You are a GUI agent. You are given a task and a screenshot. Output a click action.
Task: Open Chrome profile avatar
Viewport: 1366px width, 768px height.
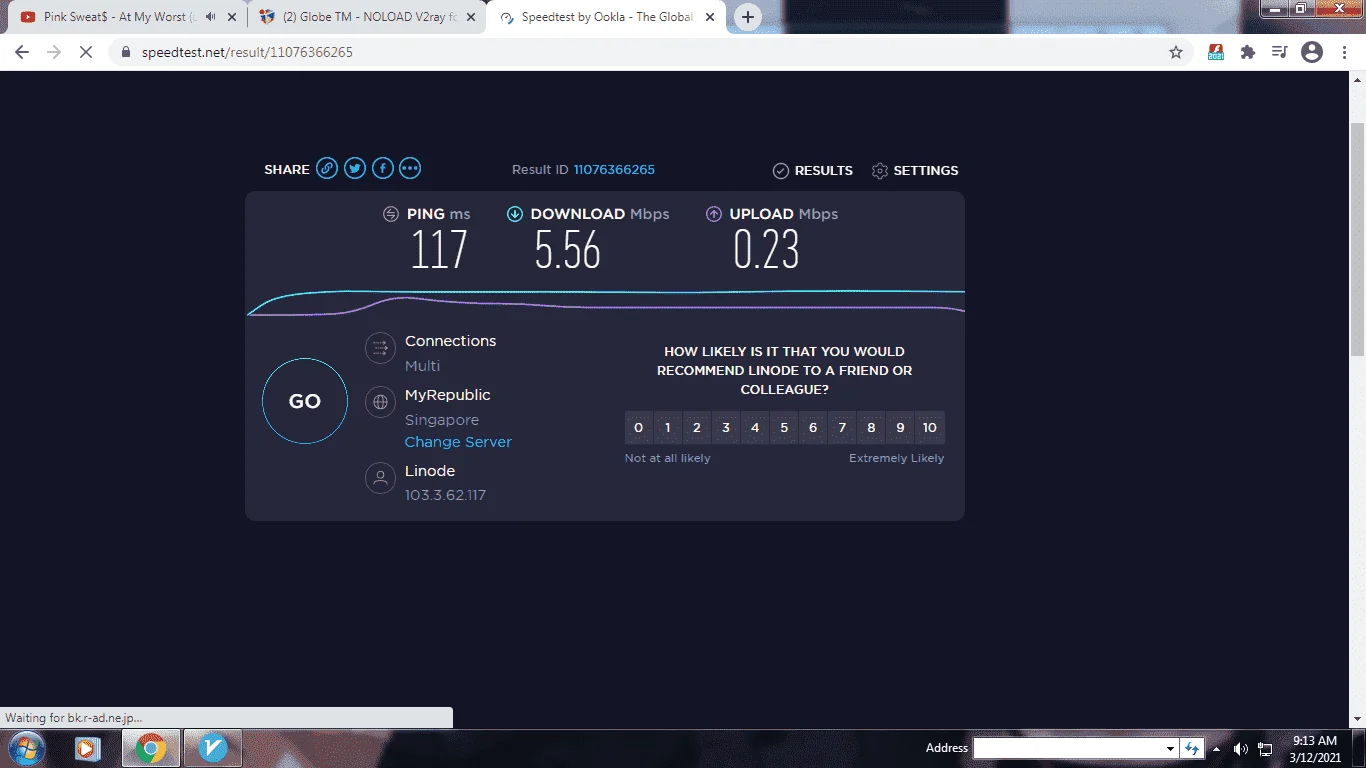point(1312,52)
